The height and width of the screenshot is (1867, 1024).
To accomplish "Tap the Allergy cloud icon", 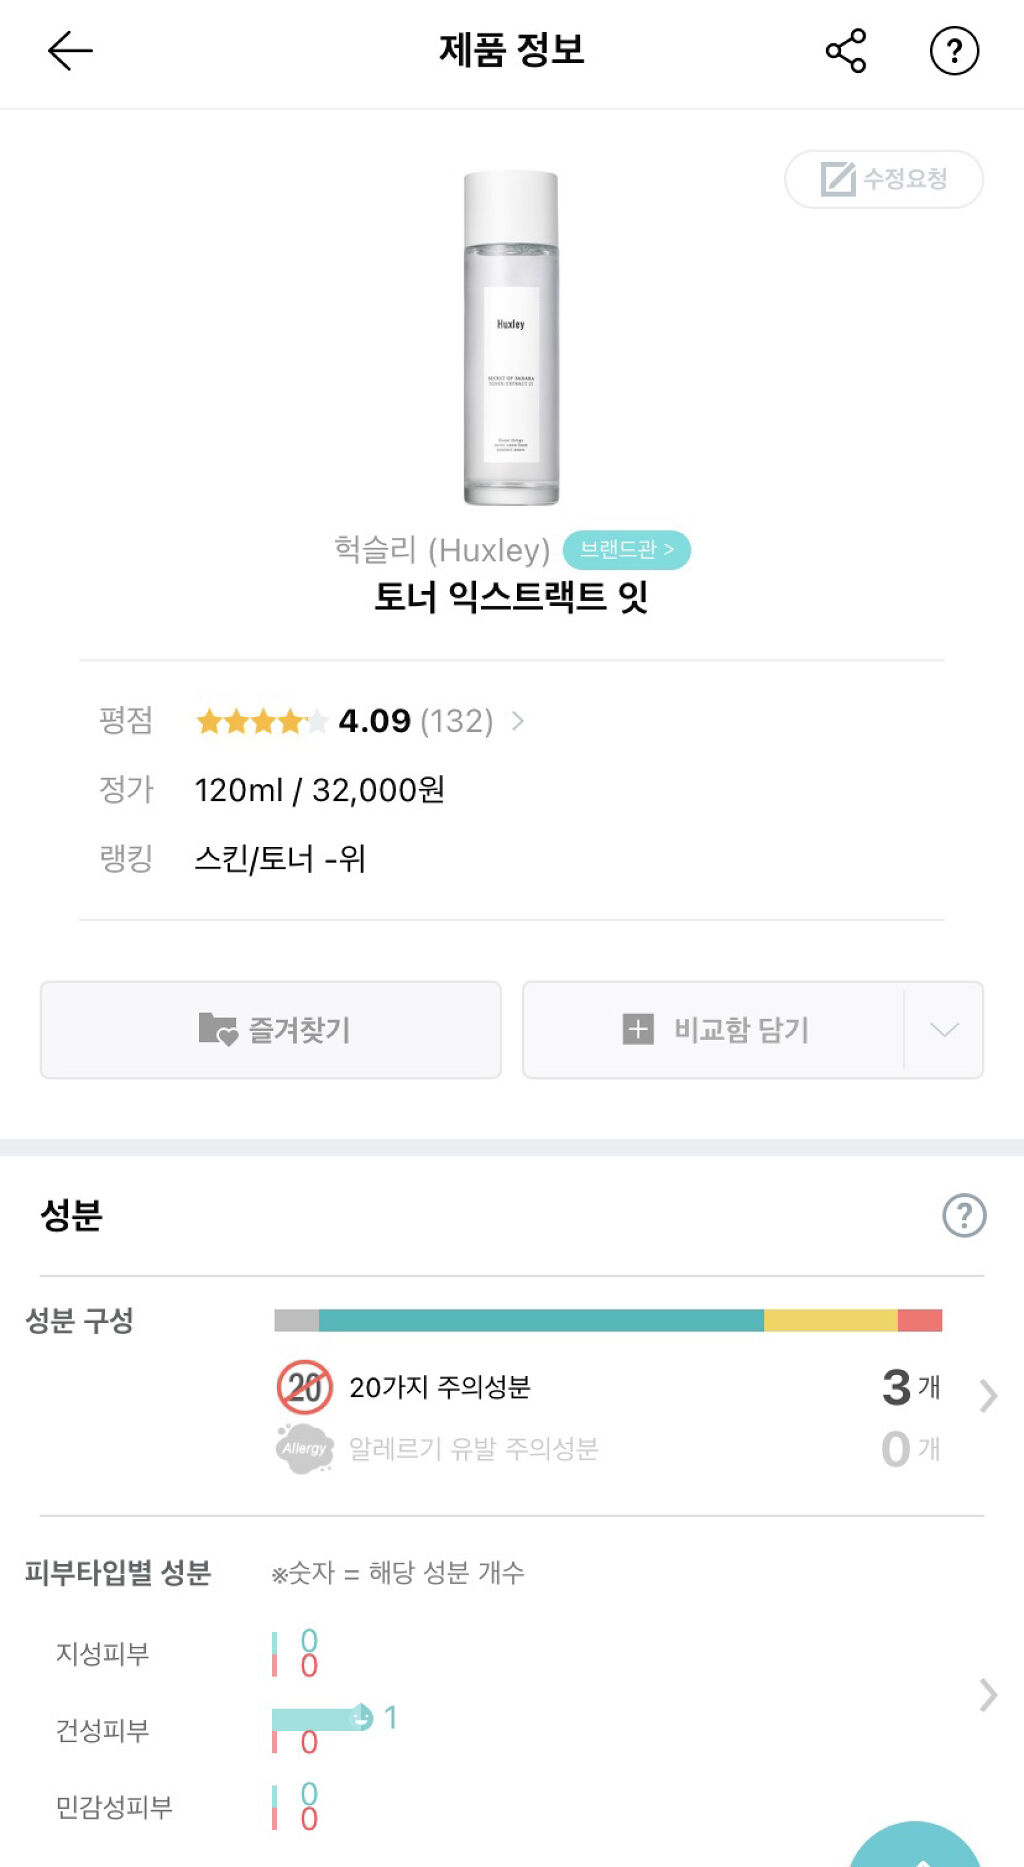I will click(304, 1449).
